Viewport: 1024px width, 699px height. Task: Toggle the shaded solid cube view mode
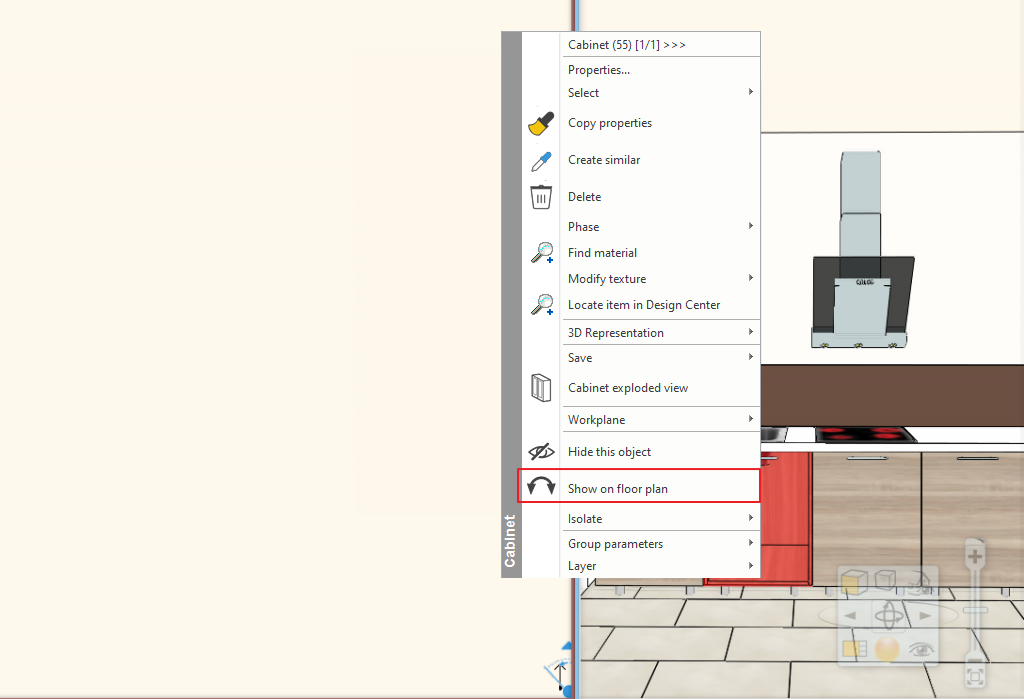point(852,582)
